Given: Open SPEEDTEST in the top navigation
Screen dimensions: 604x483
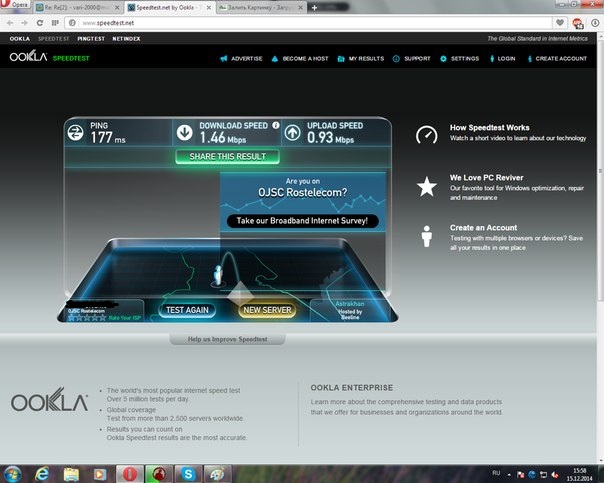Looking at the screenshot, I should point(54,39).
